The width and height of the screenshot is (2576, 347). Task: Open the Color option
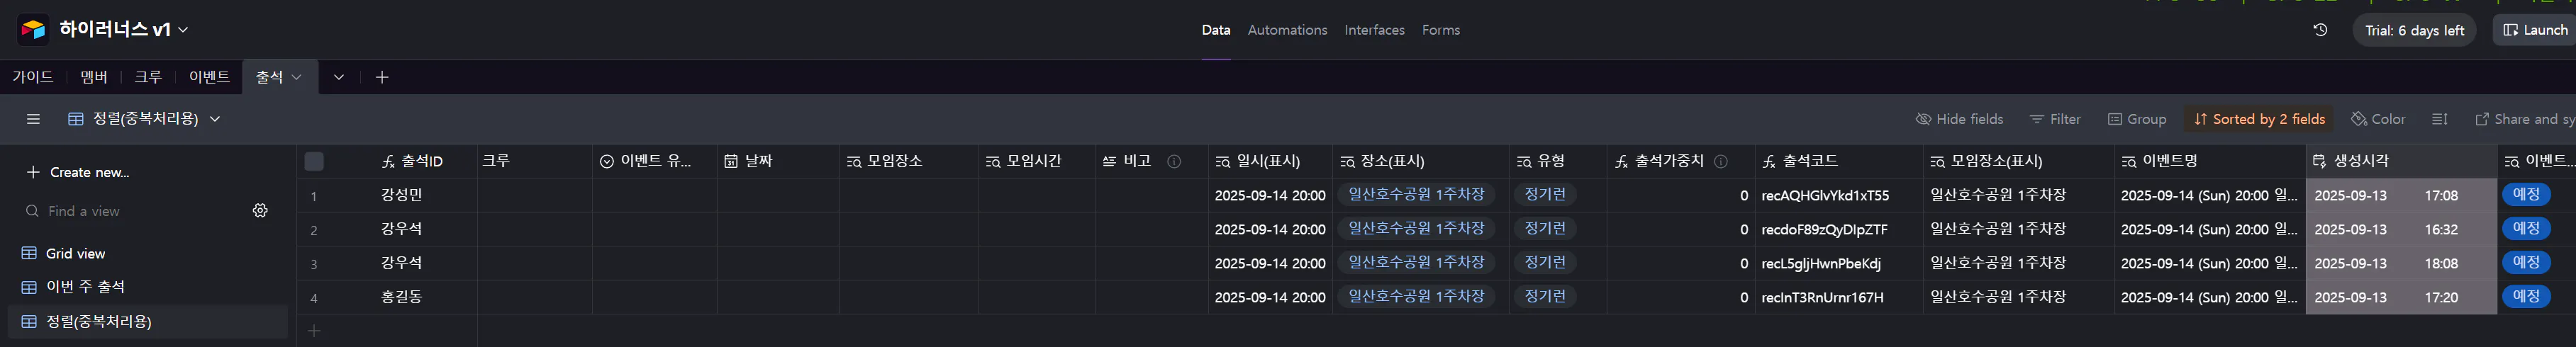[x=2378, y=119]
